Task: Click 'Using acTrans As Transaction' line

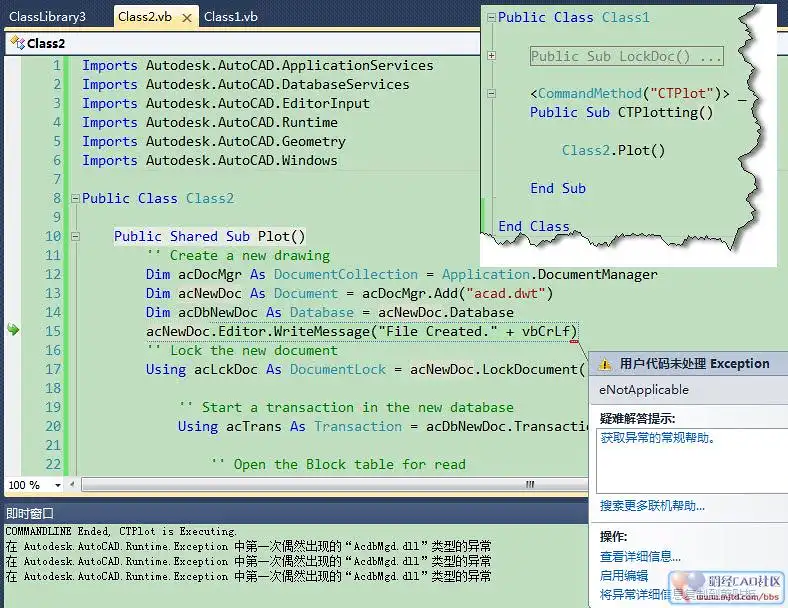Action: [383, 427]
